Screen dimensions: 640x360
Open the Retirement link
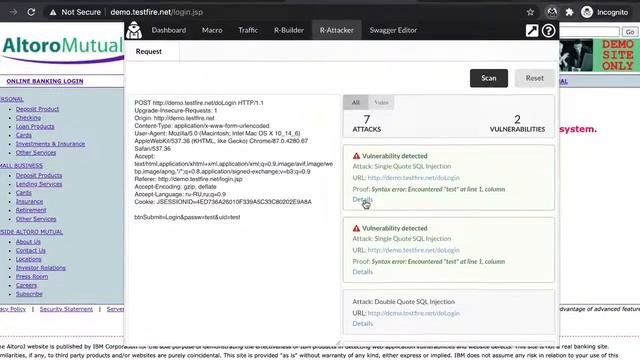coord(31,210)
